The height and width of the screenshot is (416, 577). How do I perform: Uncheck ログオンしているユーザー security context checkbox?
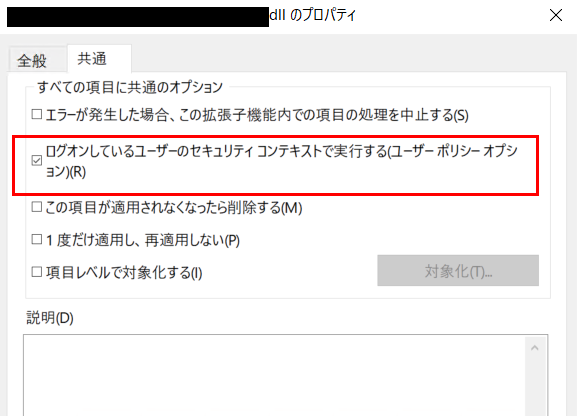click(x=37, y=161)
